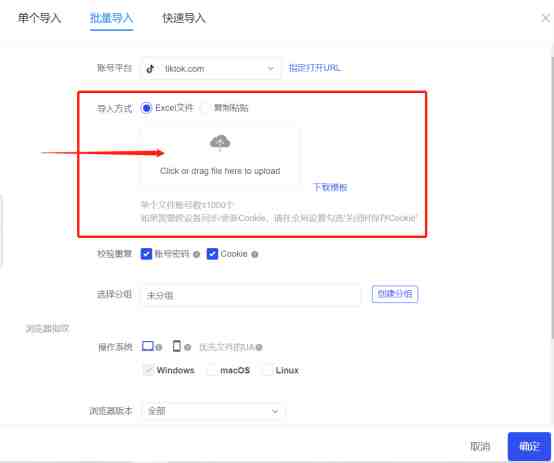Click the cloud upload icon

[220, 142]
